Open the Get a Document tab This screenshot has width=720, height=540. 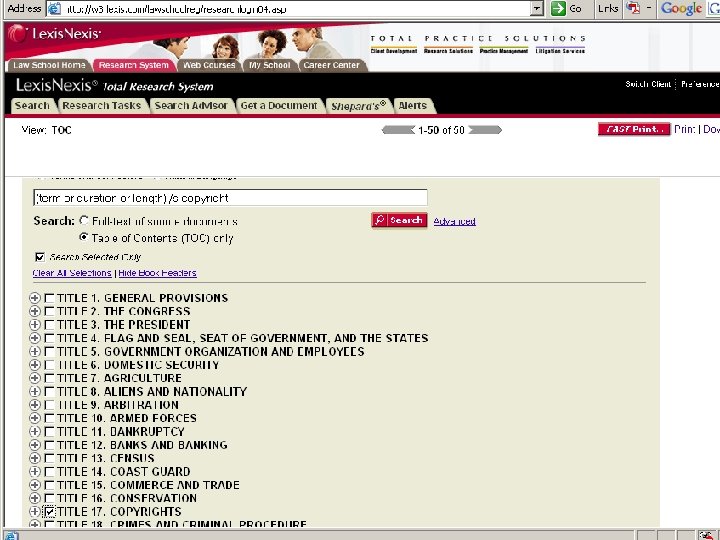[279, 106]
